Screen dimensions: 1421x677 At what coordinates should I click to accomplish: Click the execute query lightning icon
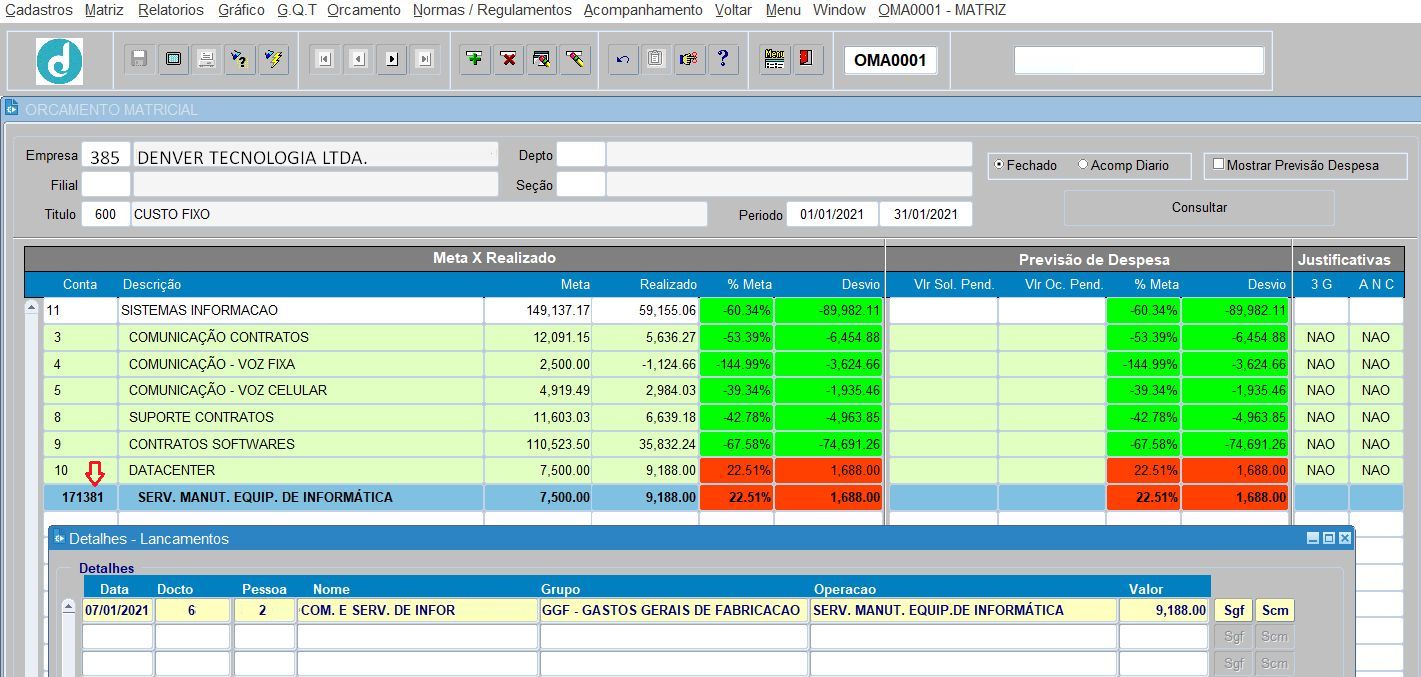tap(273, 59)
